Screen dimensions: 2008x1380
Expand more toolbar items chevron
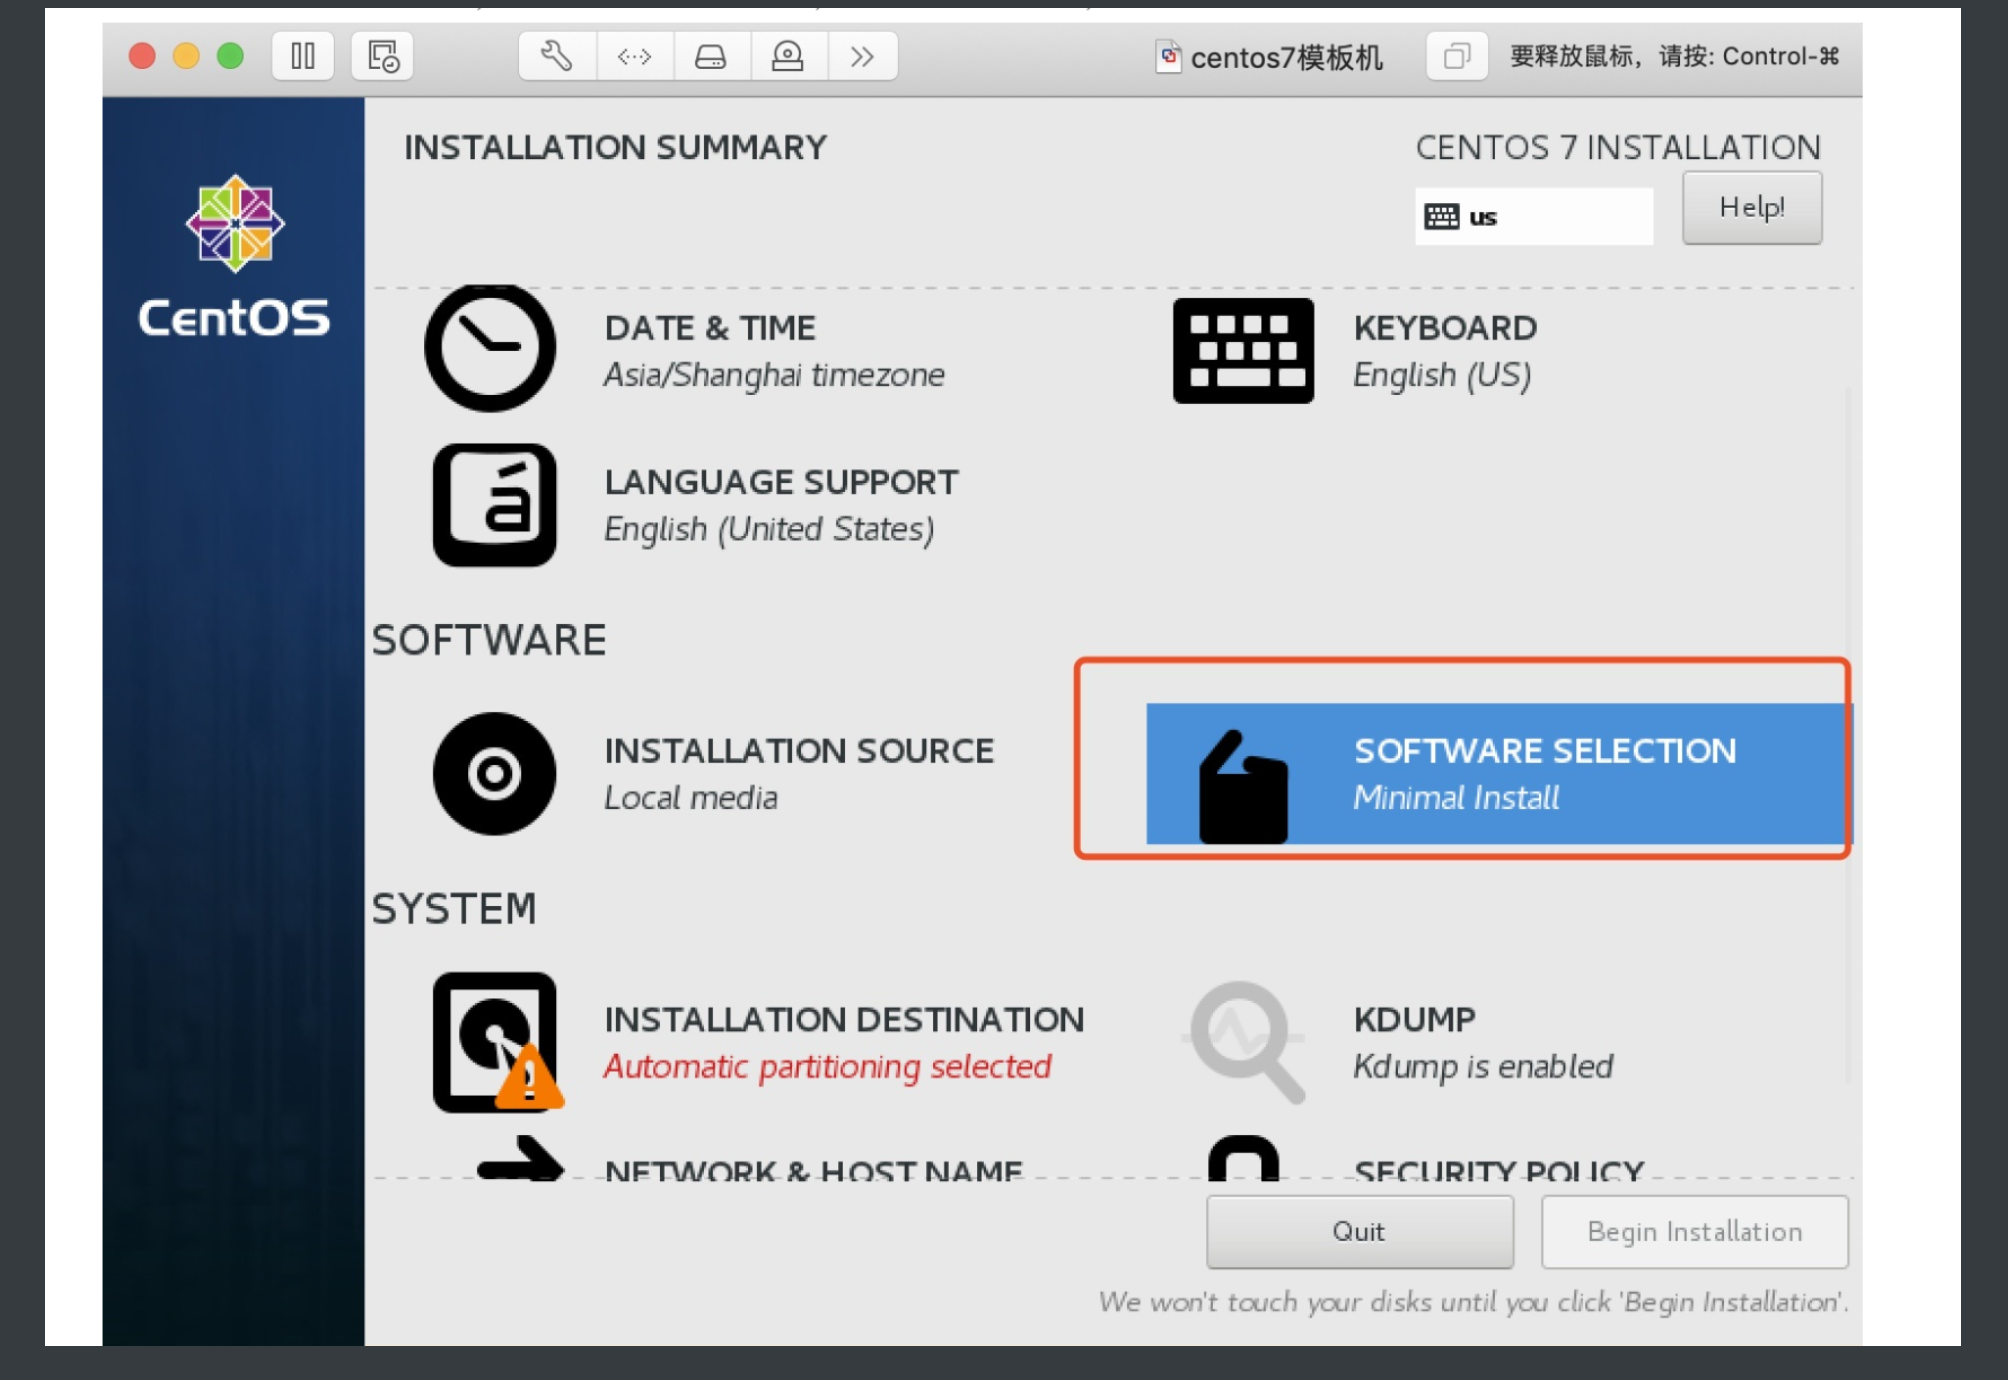[862, 56]
